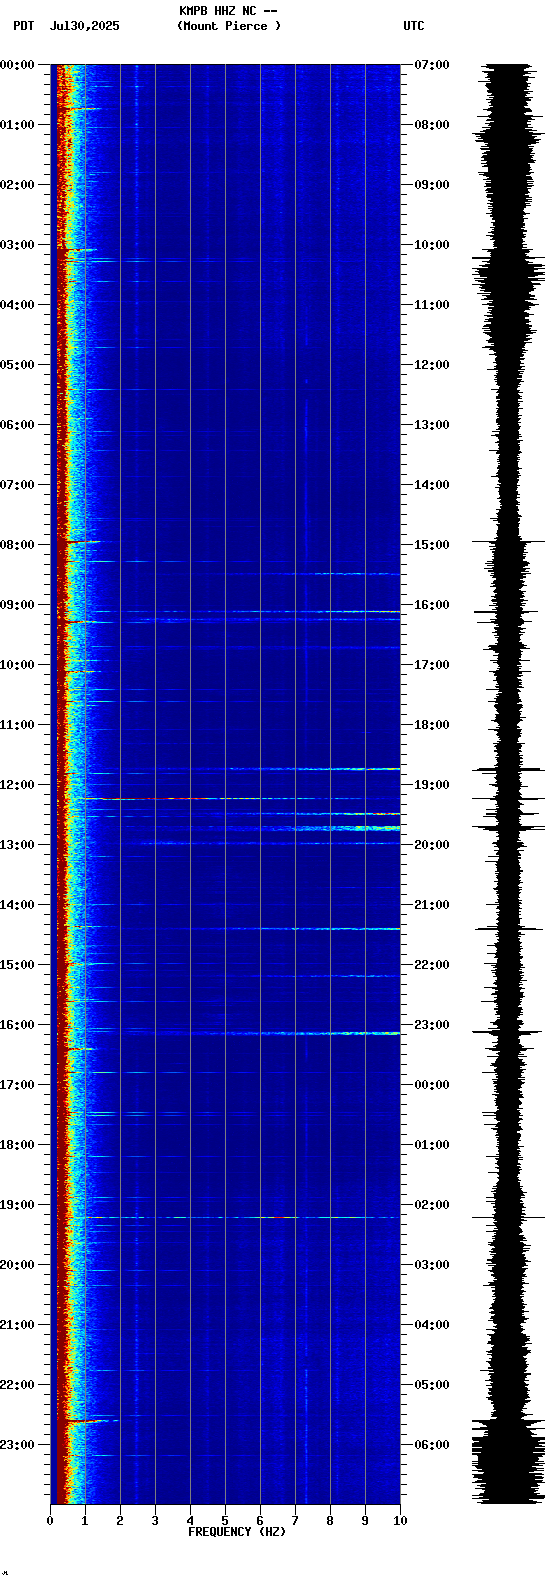Click the station title 'KMPB HHZ NC --'
The height and width of the screenshot is (1584, 552).
[228, 11]
